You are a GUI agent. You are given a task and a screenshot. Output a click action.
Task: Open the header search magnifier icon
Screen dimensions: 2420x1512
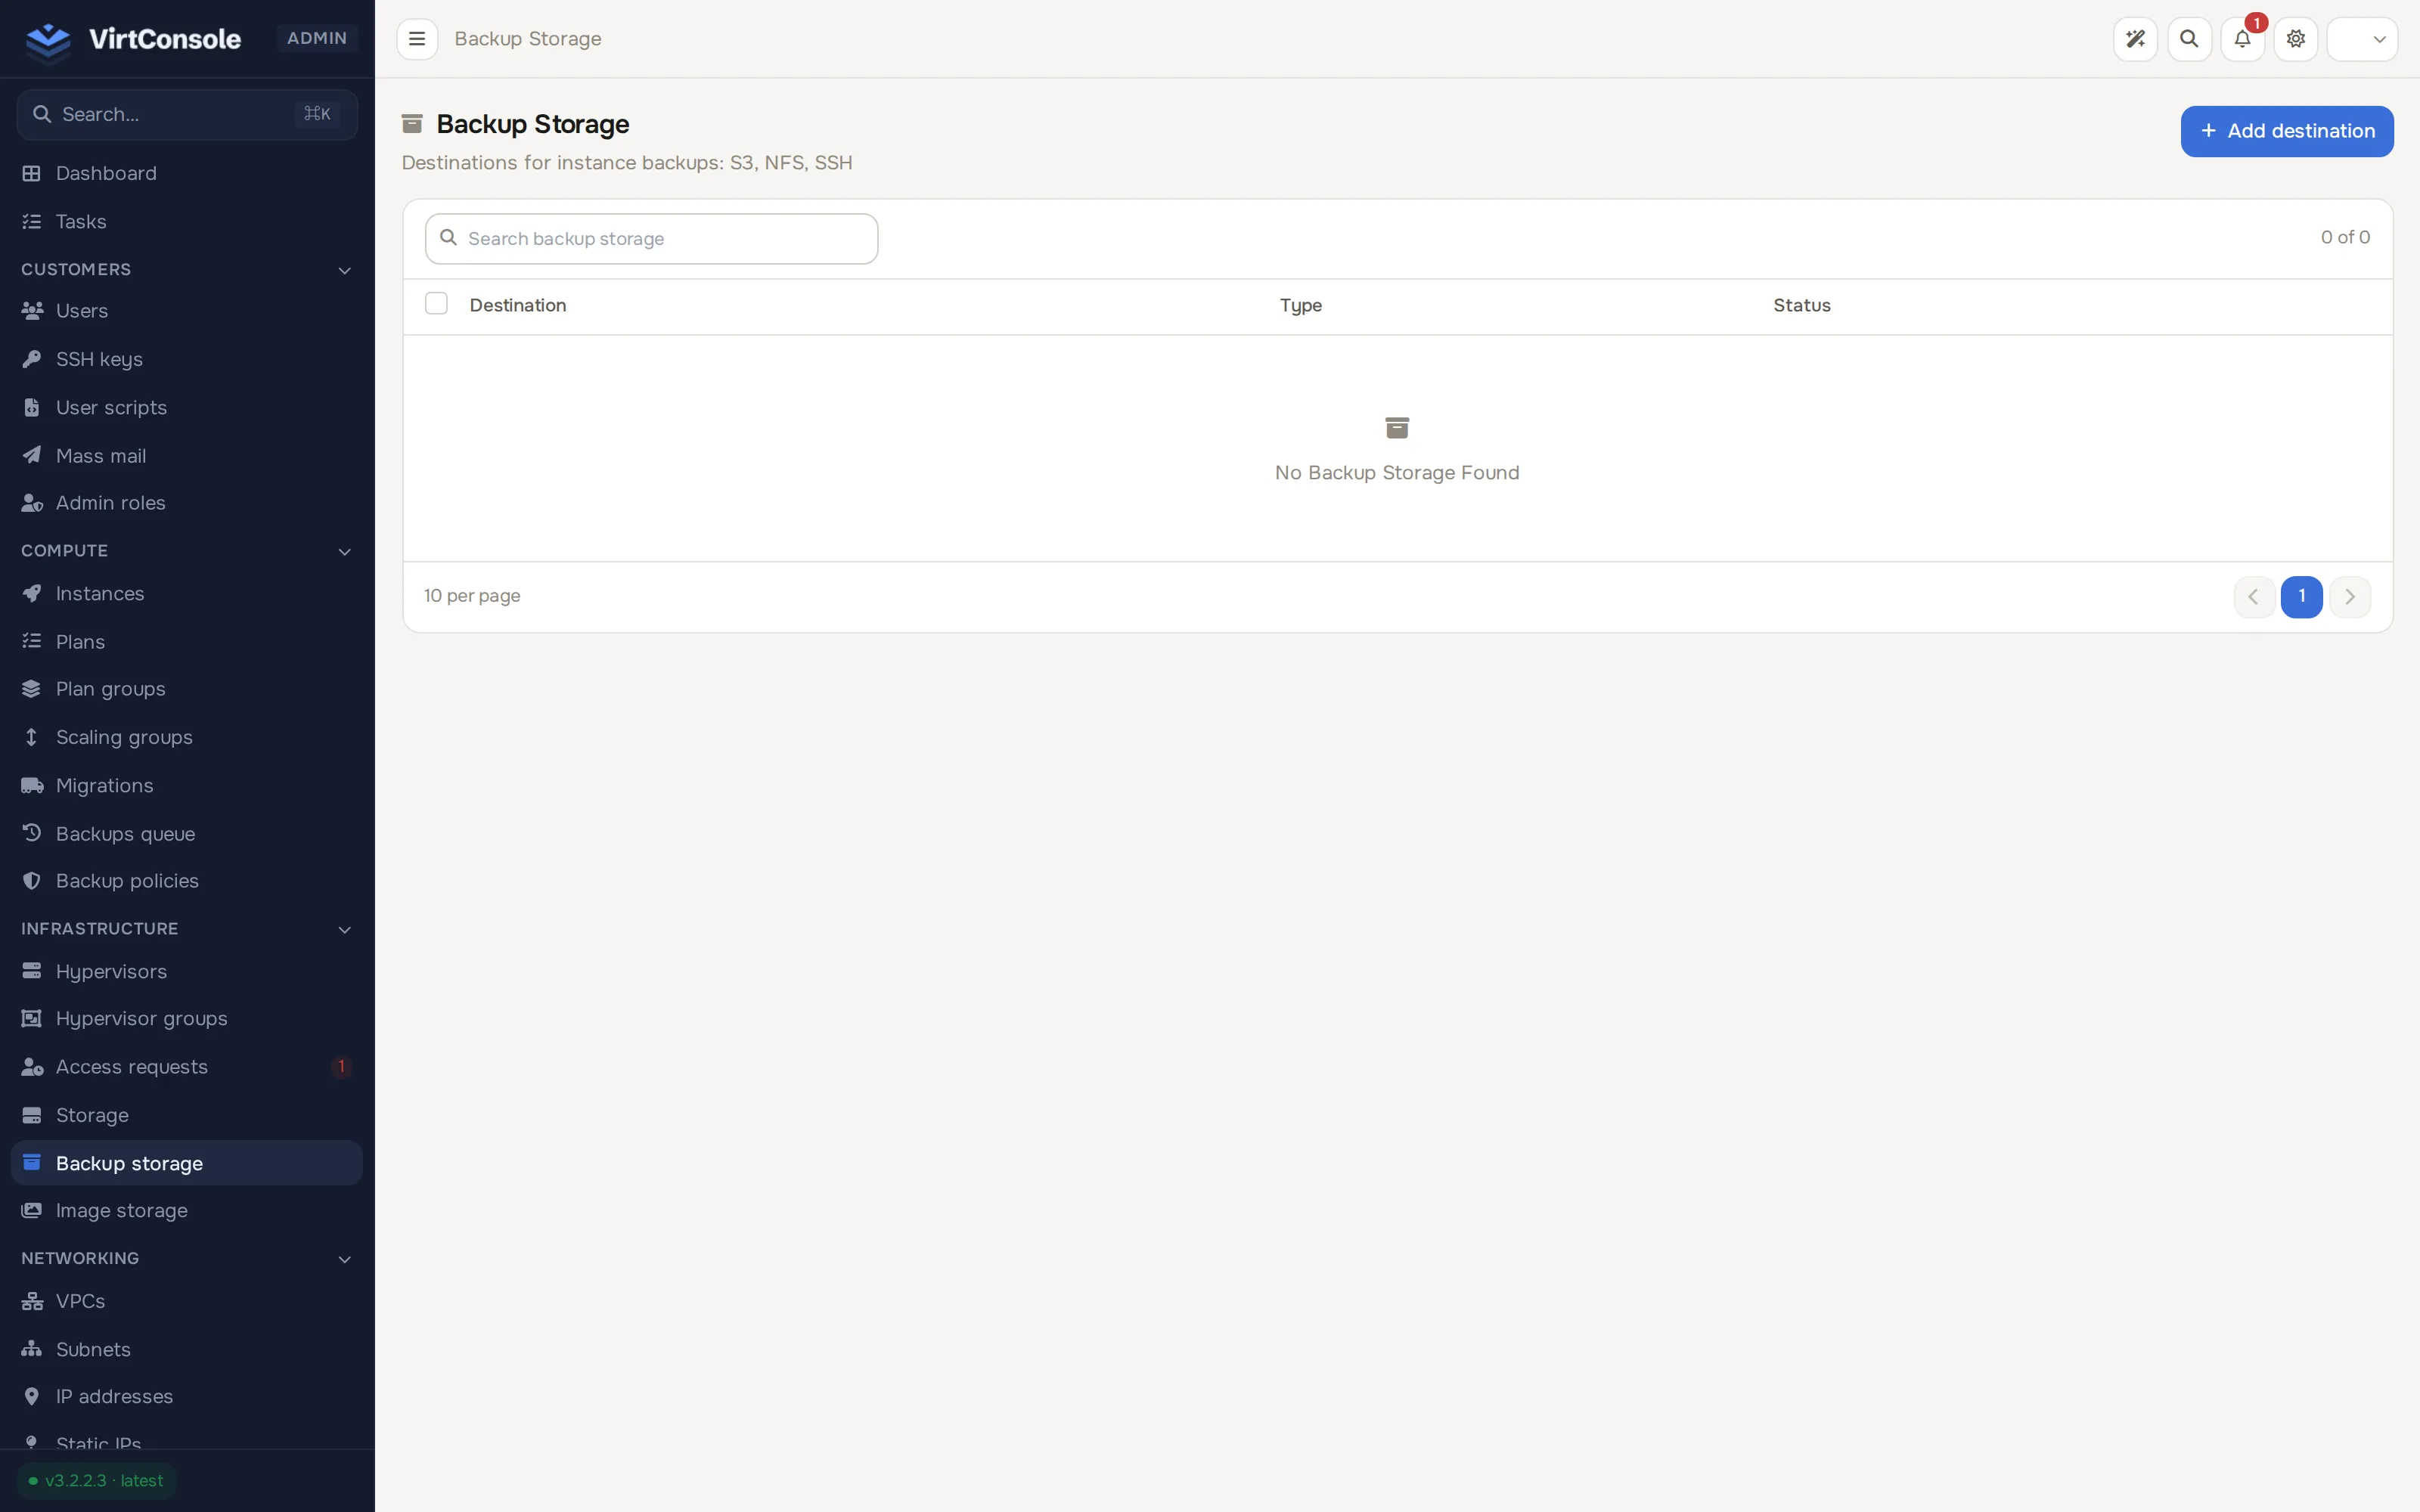[2189, 39]
